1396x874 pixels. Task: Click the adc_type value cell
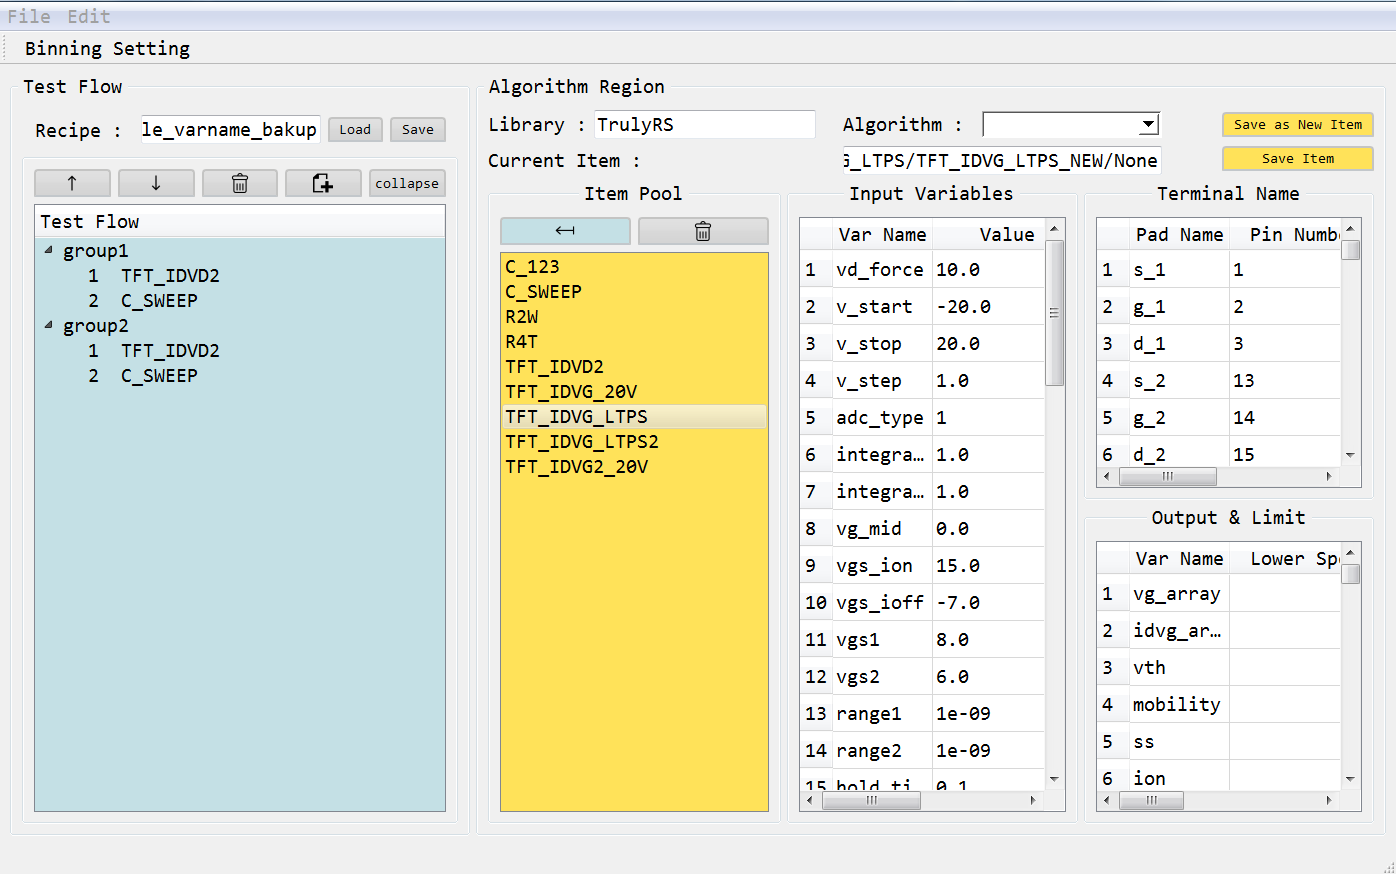(x=988, y=418)
